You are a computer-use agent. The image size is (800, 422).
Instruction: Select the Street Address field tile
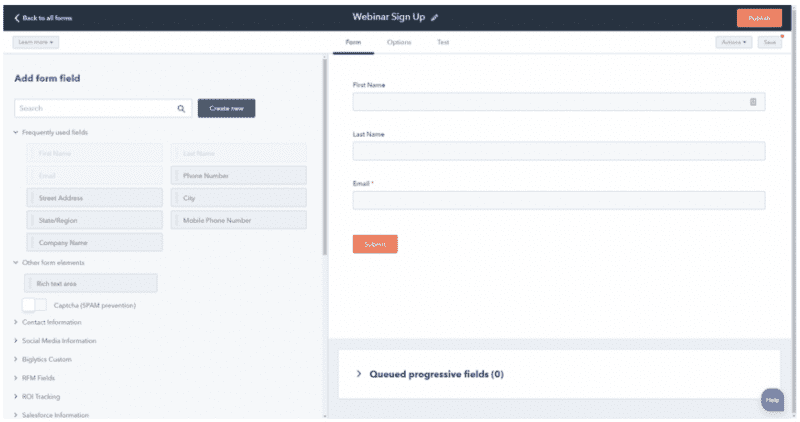click(94, 198)
